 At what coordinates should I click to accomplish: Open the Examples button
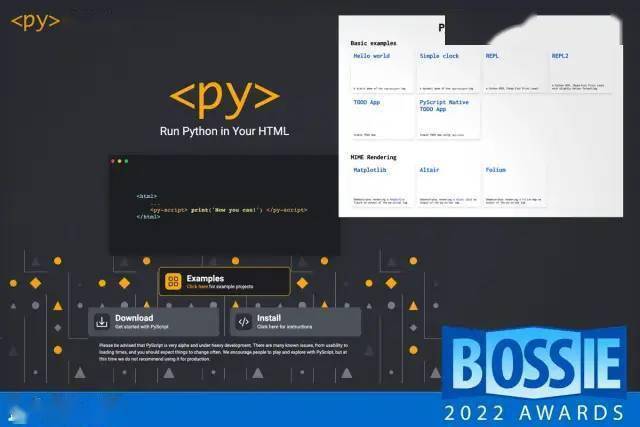[224, 281]
